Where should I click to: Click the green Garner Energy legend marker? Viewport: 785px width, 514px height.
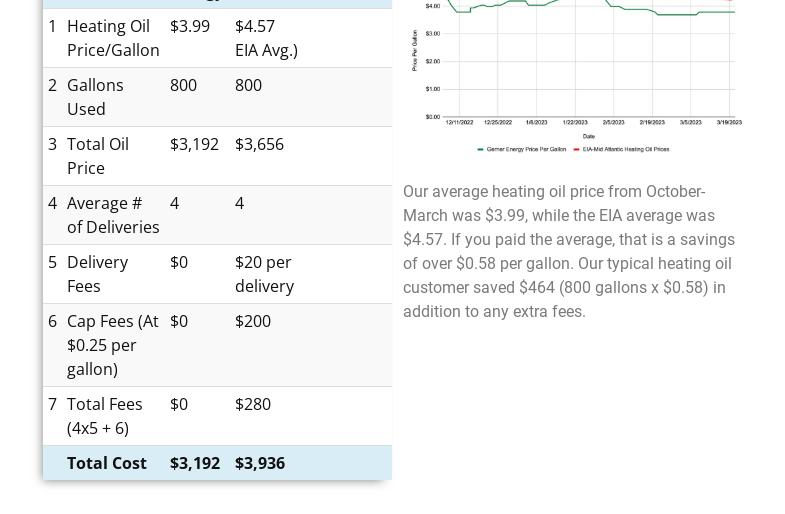click(480, 149)
